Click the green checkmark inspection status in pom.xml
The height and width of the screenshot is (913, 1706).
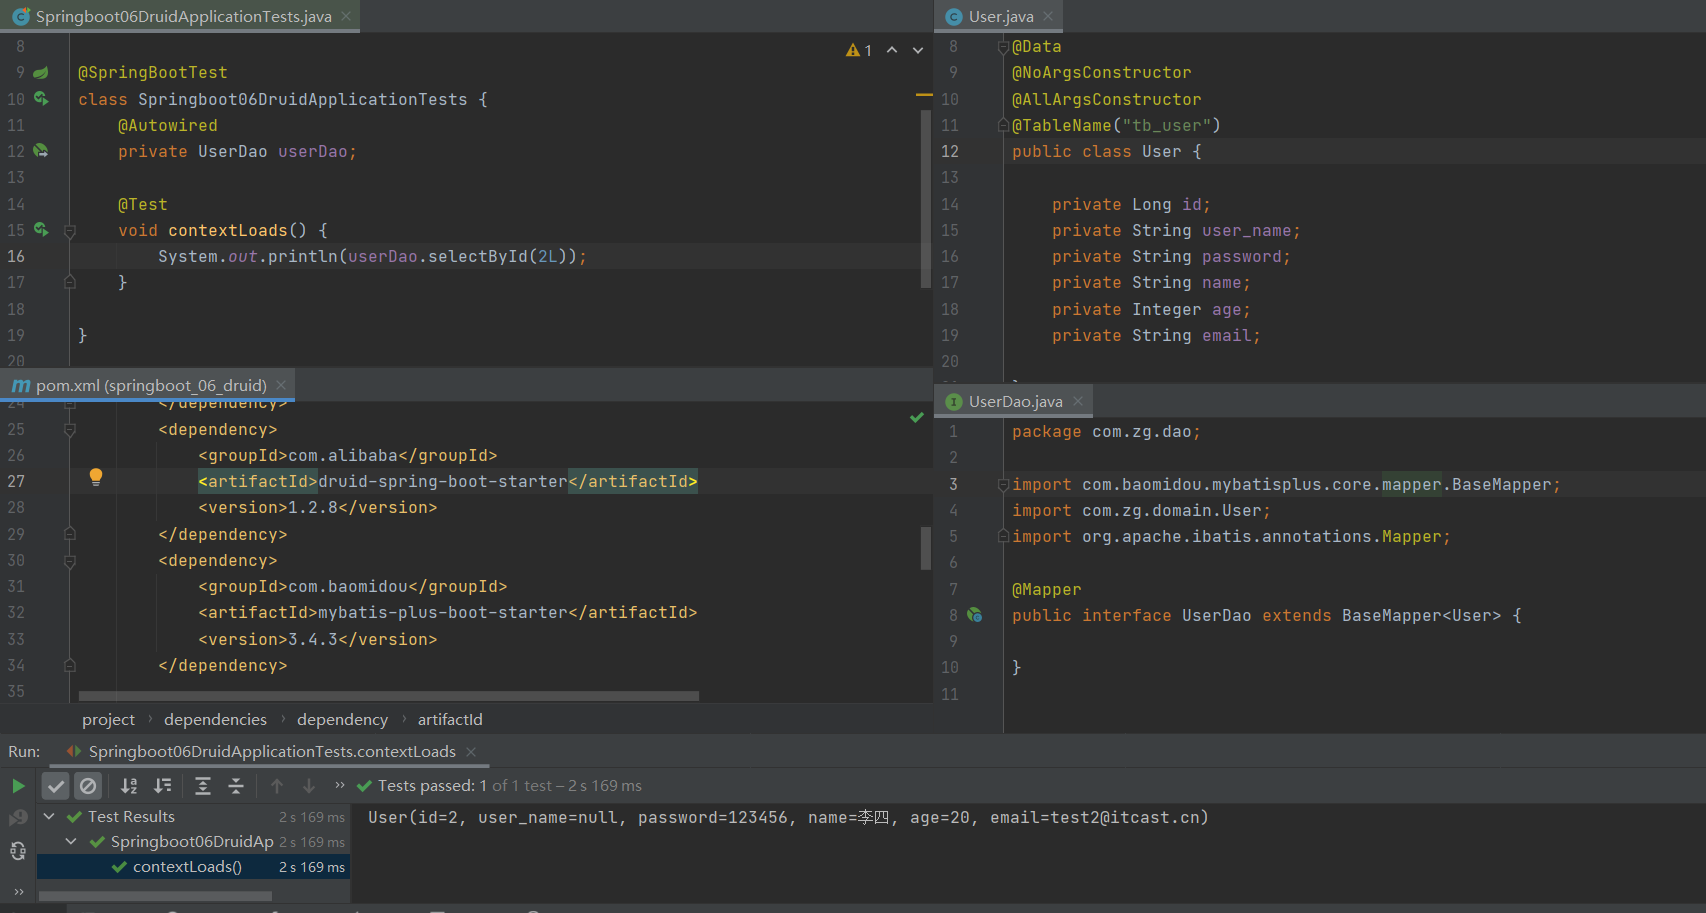pyautogui.click(x=917, y=417)
